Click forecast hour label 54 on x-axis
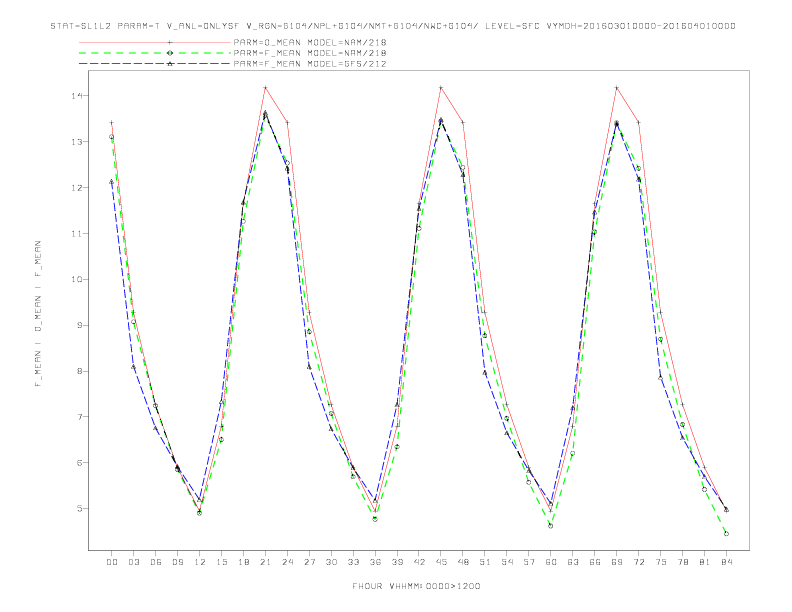This screenshot has width=792, height=612. pos(507,562)
